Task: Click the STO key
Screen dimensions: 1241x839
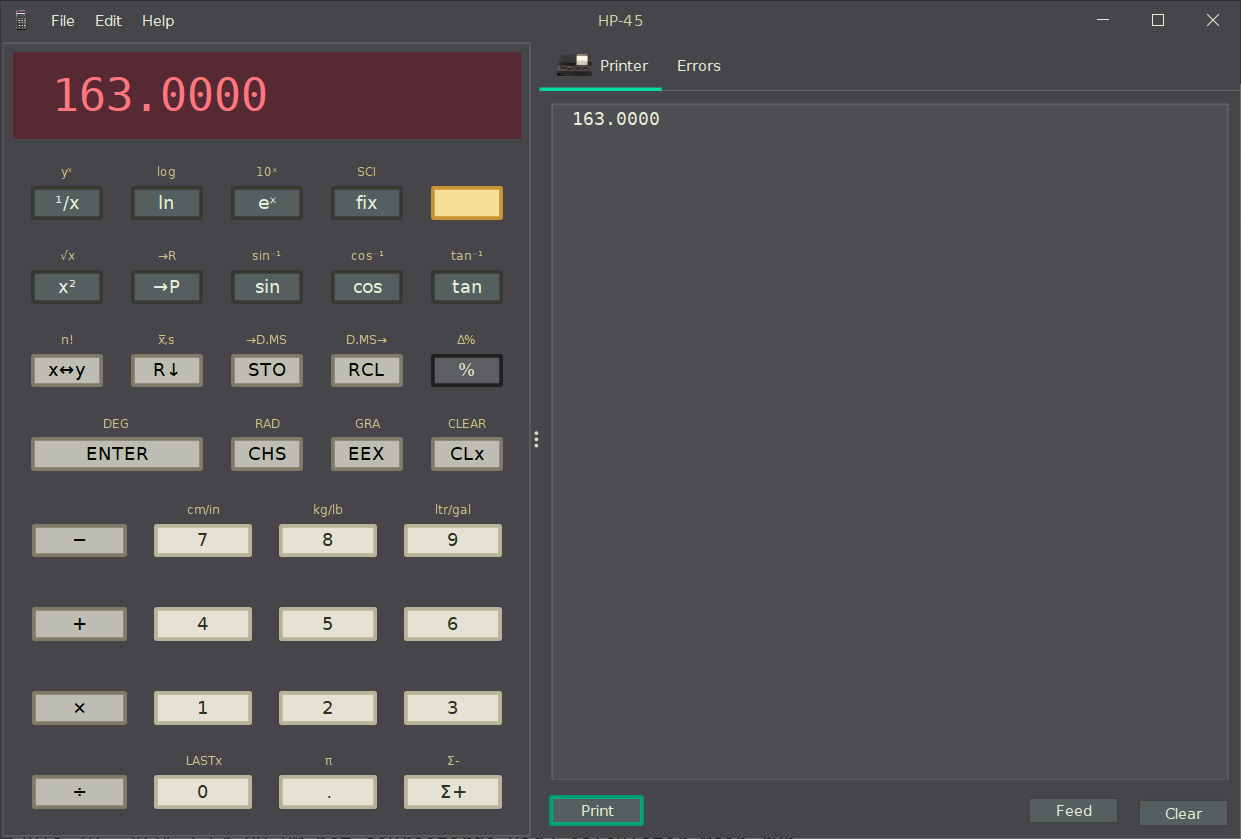Action: (x=267, y=370)
